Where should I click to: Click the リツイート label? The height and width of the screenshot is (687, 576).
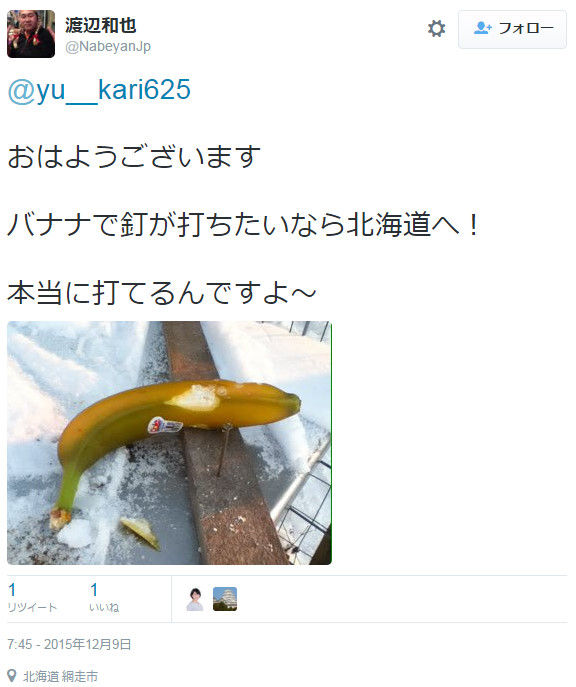coord(32,607)
